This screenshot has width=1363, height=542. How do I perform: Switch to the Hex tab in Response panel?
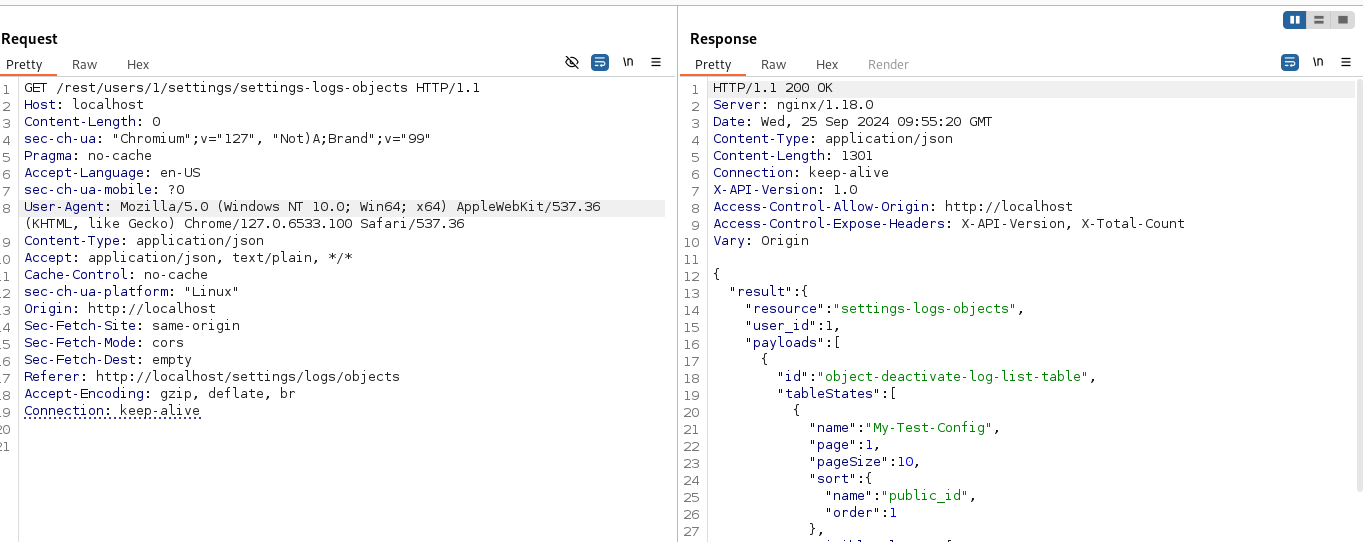pyautogui.click(x=827, y=64)
